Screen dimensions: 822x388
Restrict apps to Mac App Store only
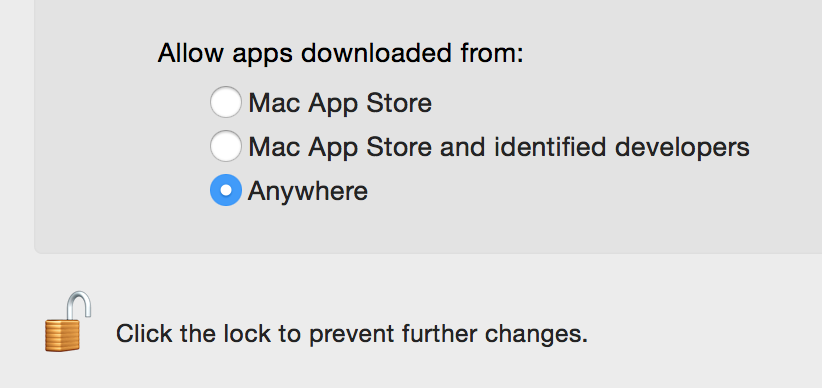click(226, 102)
